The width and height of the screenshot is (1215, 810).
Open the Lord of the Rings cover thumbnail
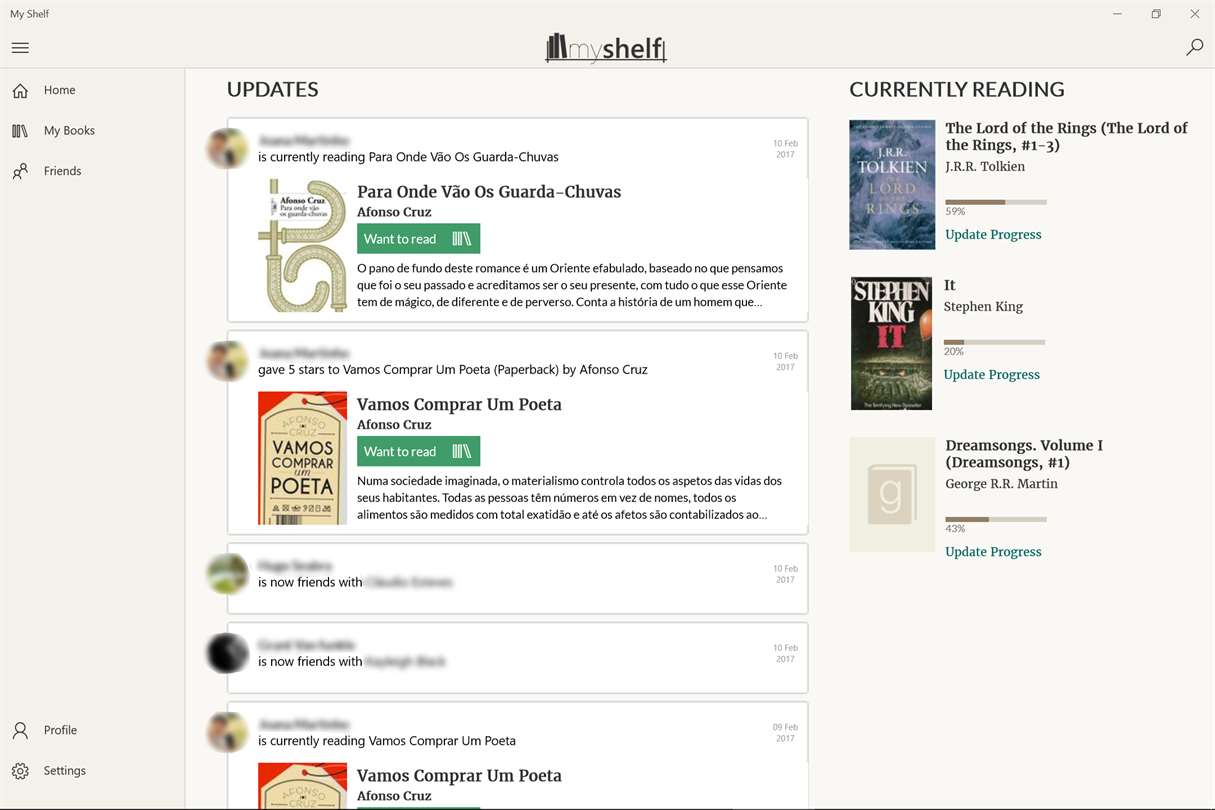pos(892,185)
